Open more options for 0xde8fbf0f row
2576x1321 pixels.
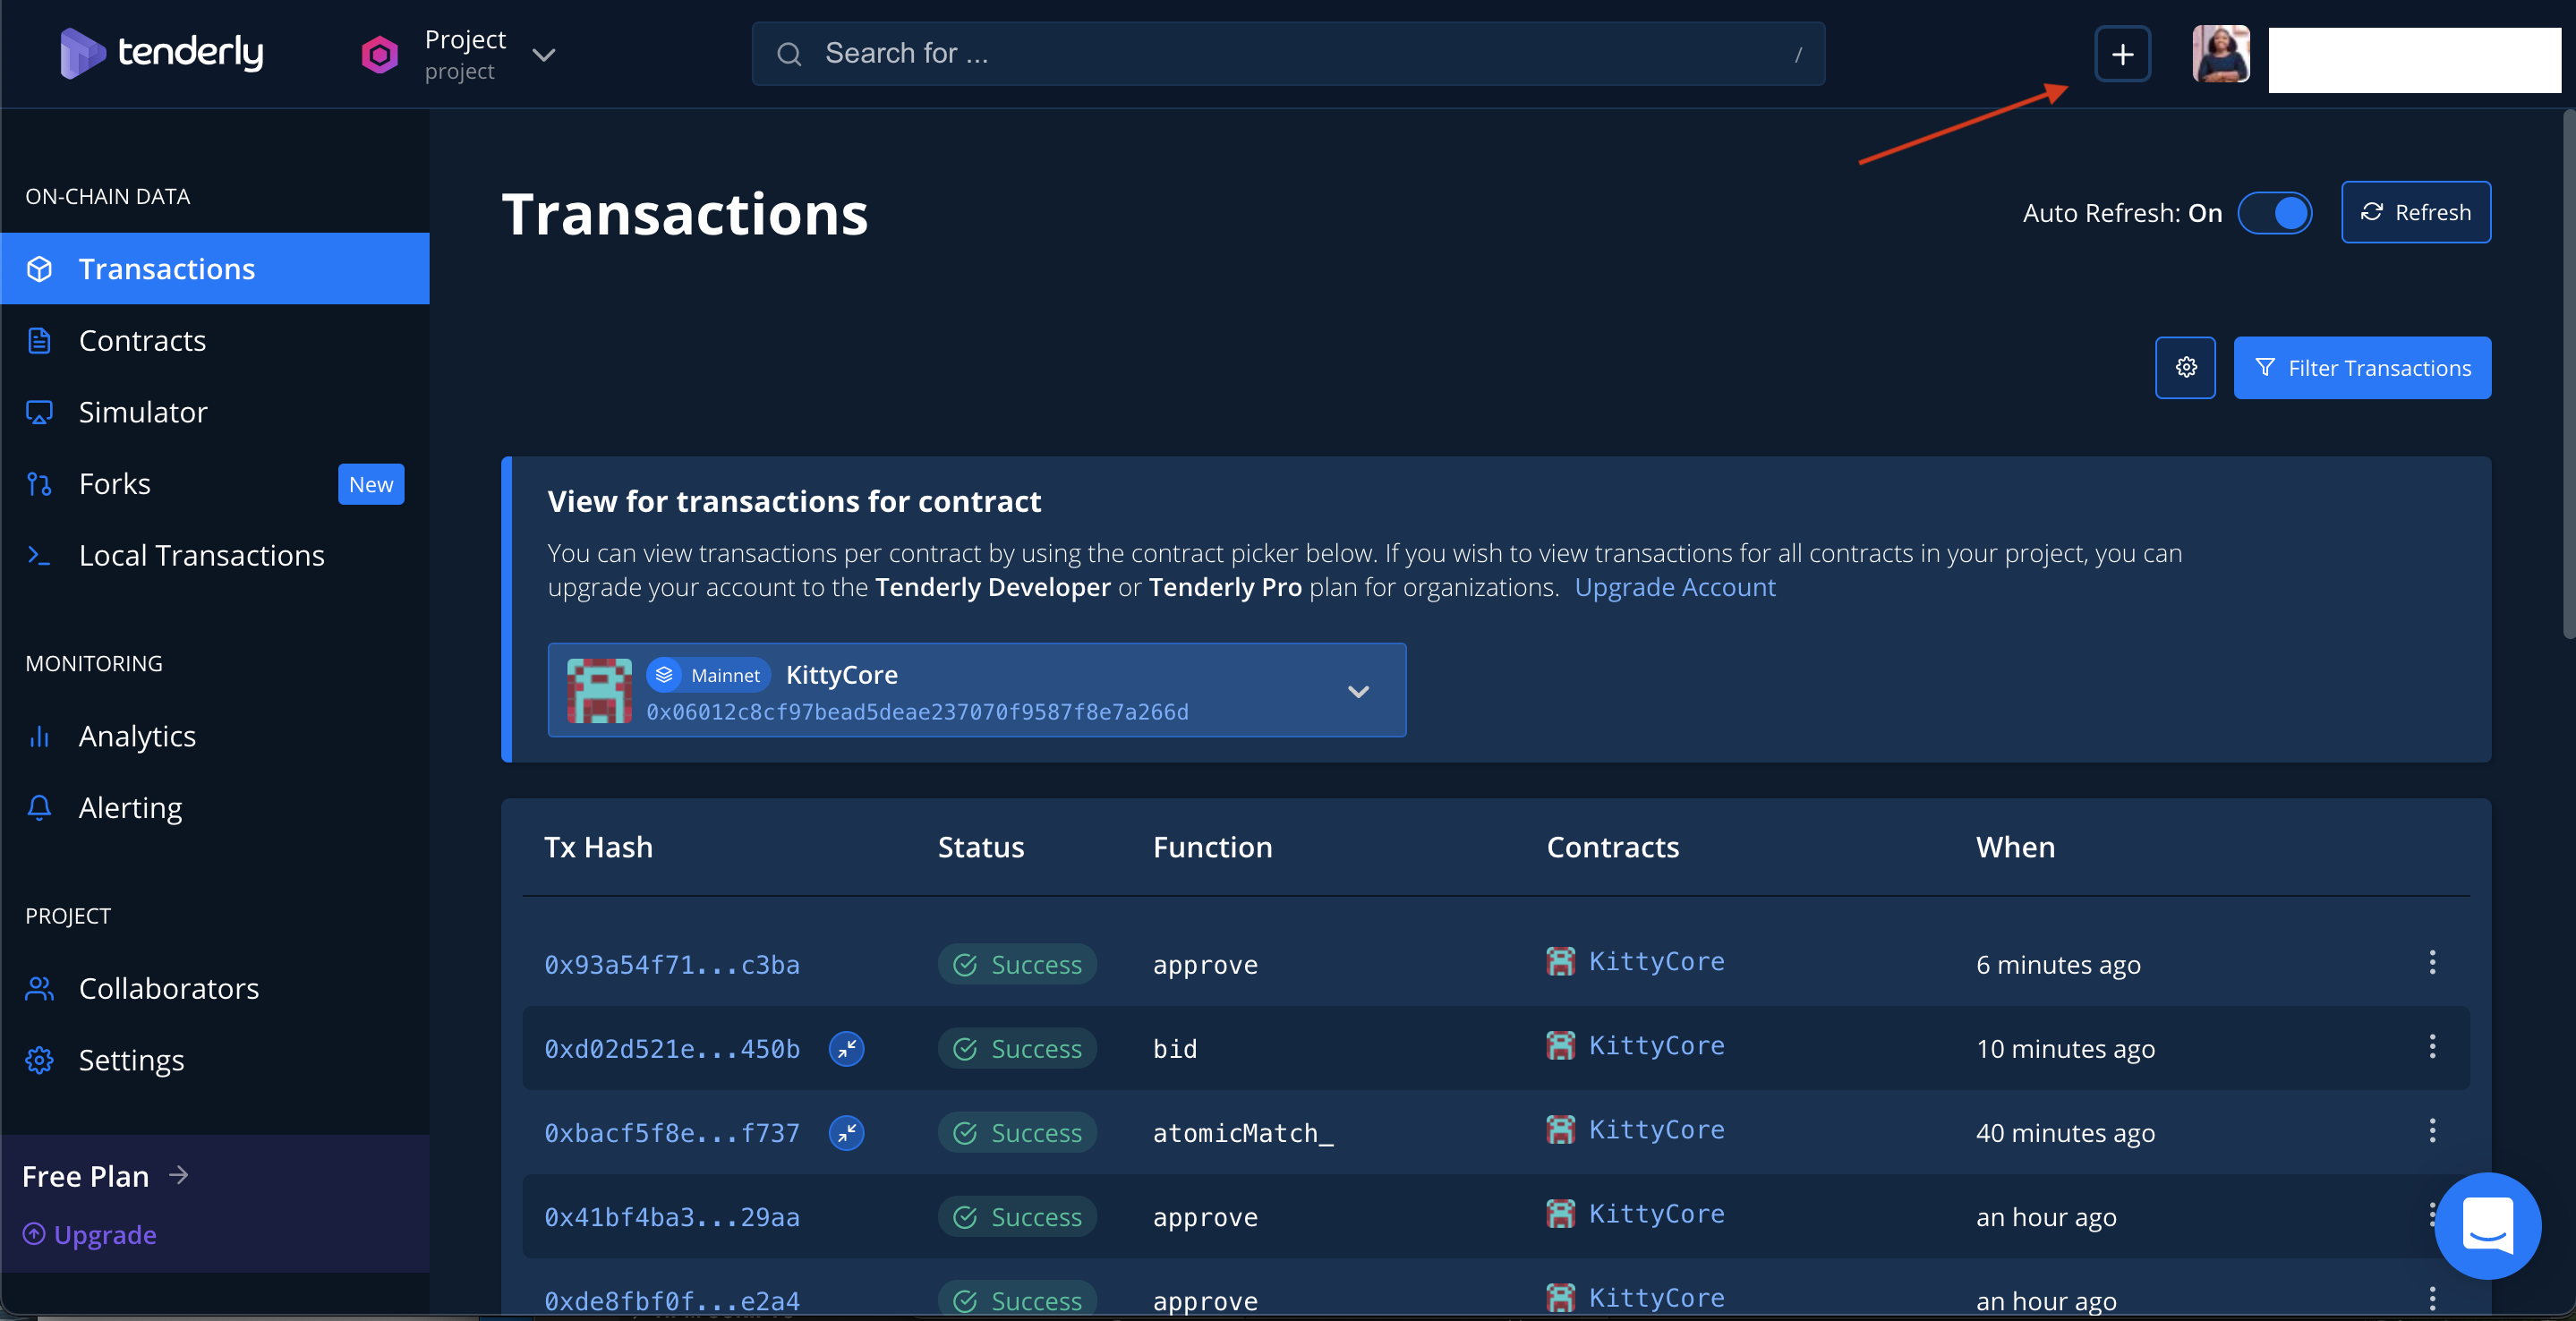[2432, 1299]
